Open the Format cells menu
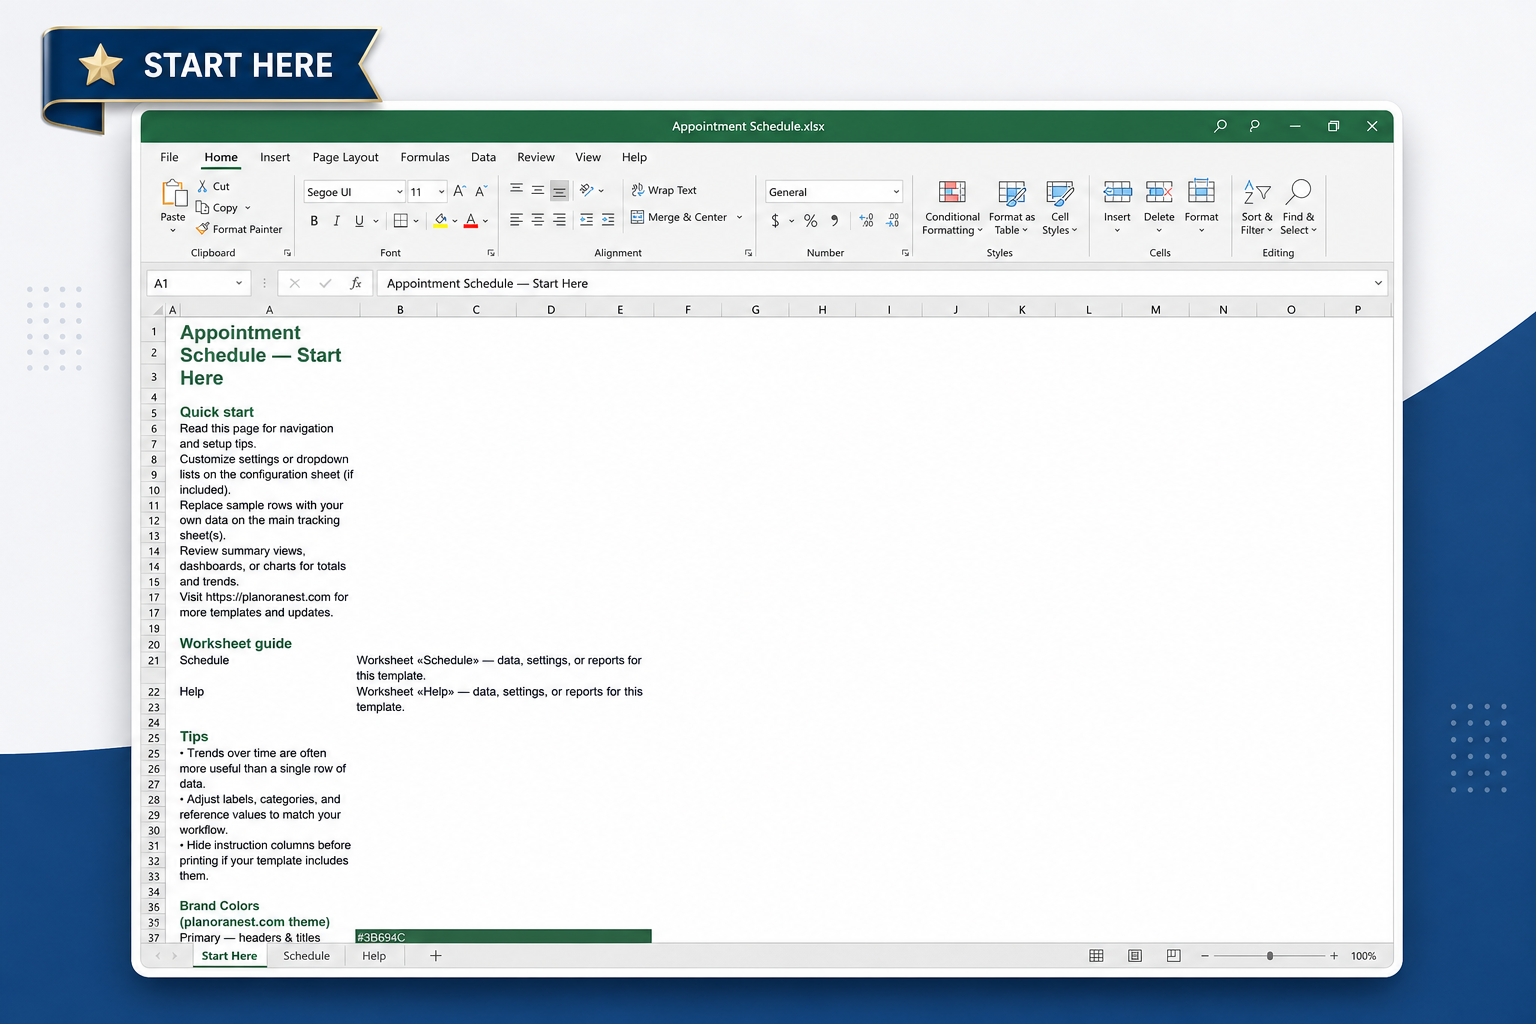This screenshot has height=1024, width=1536. pos(1201,206)
